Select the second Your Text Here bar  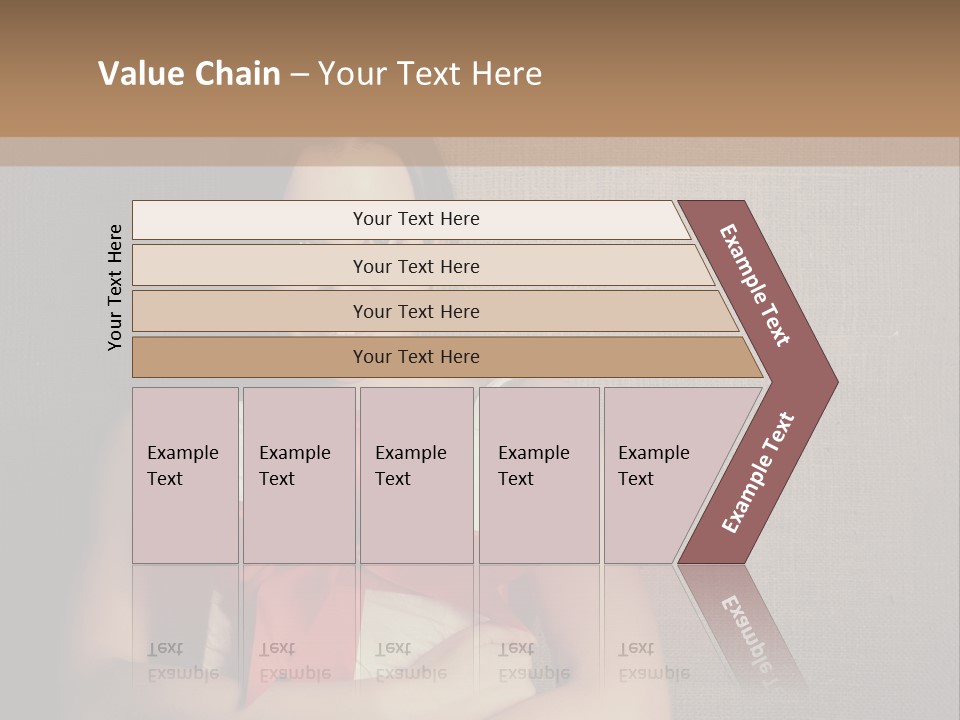[x=415, y=266]
